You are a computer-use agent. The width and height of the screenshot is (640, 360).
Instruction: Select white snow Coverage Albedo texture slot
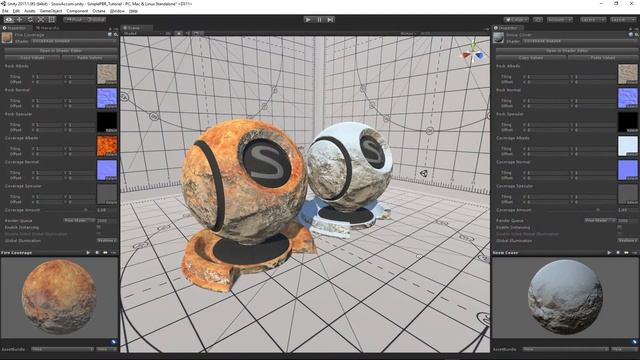click(x=628, y=146)
